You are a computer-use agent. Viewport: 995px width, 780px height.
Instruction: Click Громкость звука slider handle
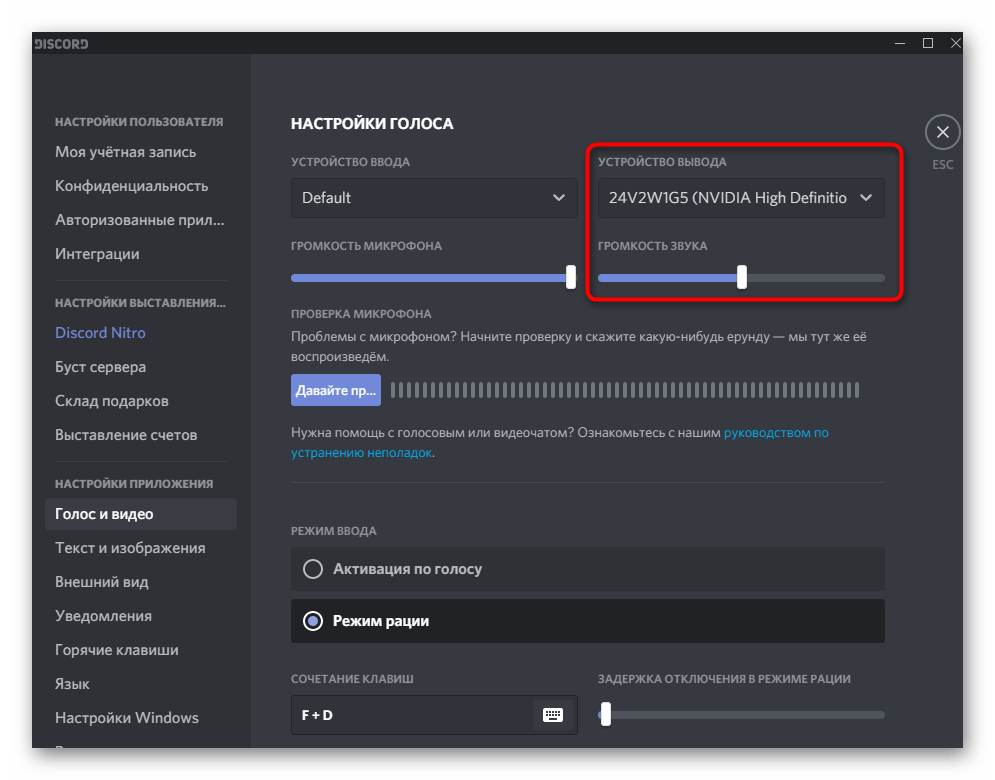pyautogui.click(x=742, y=278)
